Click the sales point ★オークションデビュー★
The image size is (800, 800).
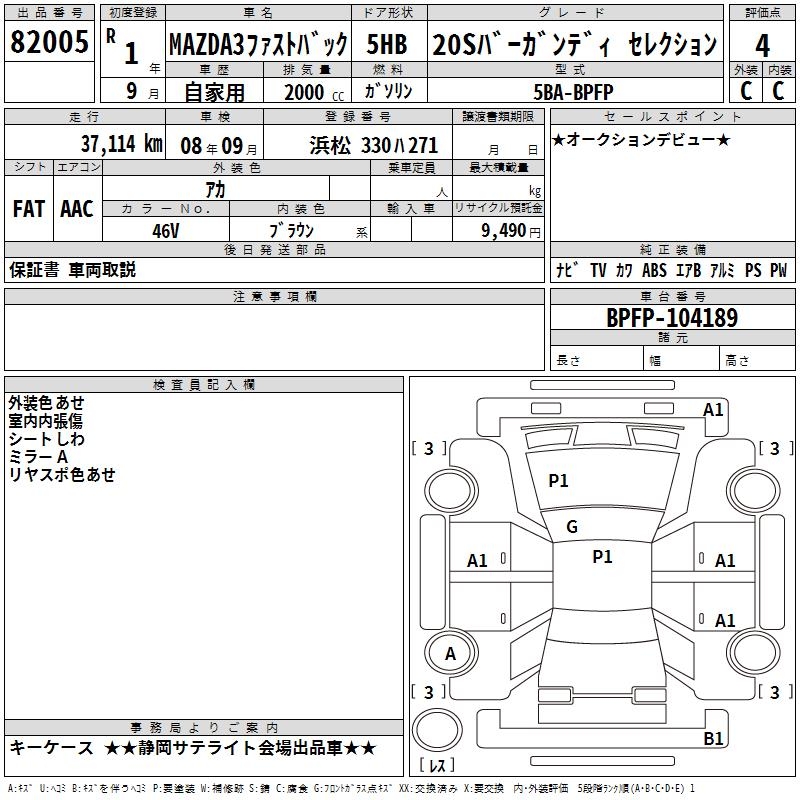coord(641,139)
